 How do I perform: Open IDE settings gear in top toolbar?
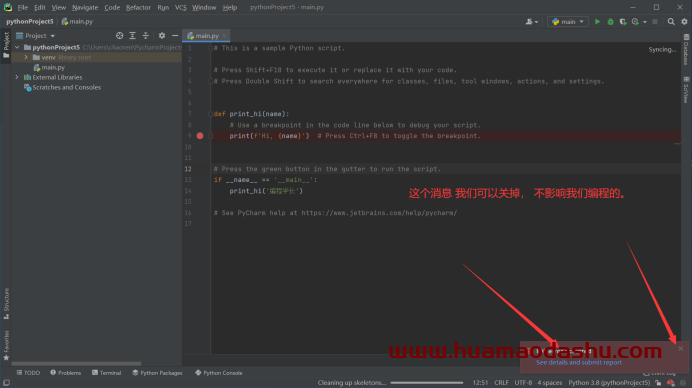684,22
